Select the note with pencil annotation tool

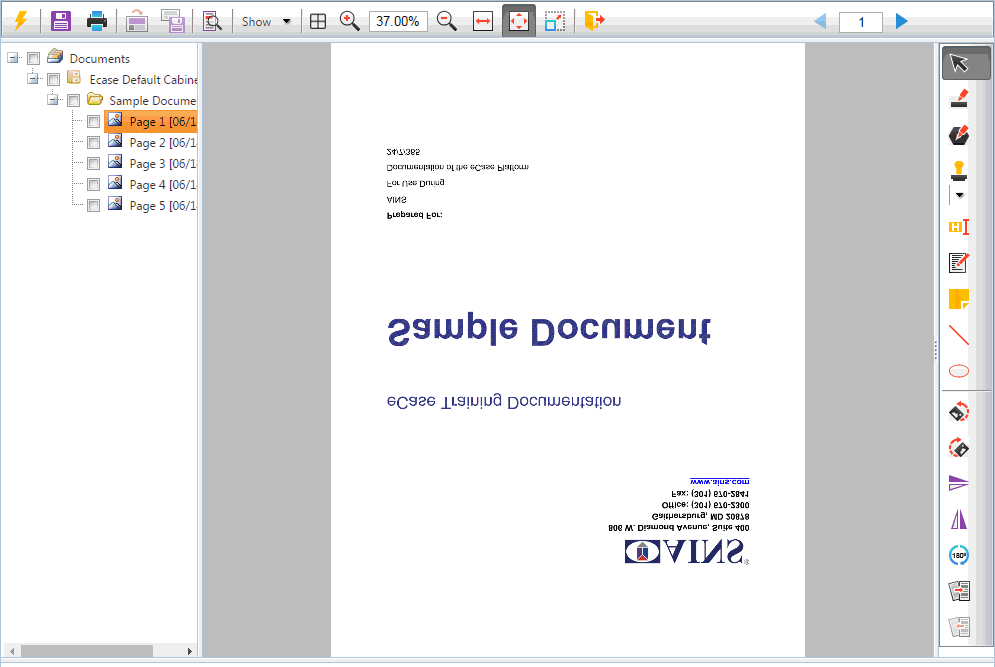(x=959, y=262)
